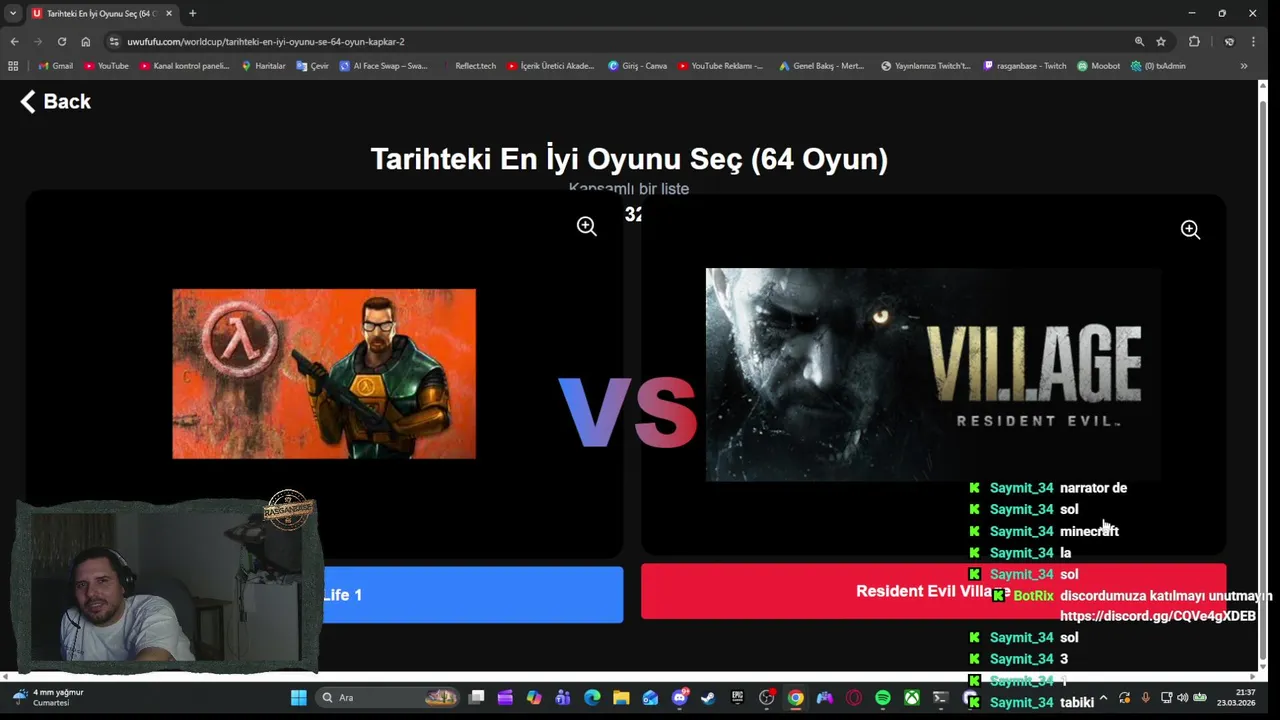Open the Çevir bookmark
Screen dimensions: 1280x720
[312, 66]
